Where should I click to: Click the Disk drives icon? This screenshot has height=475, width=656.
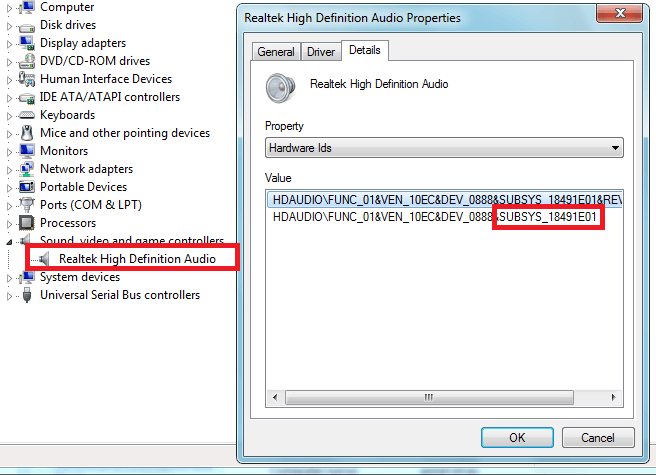pos(27,27)
